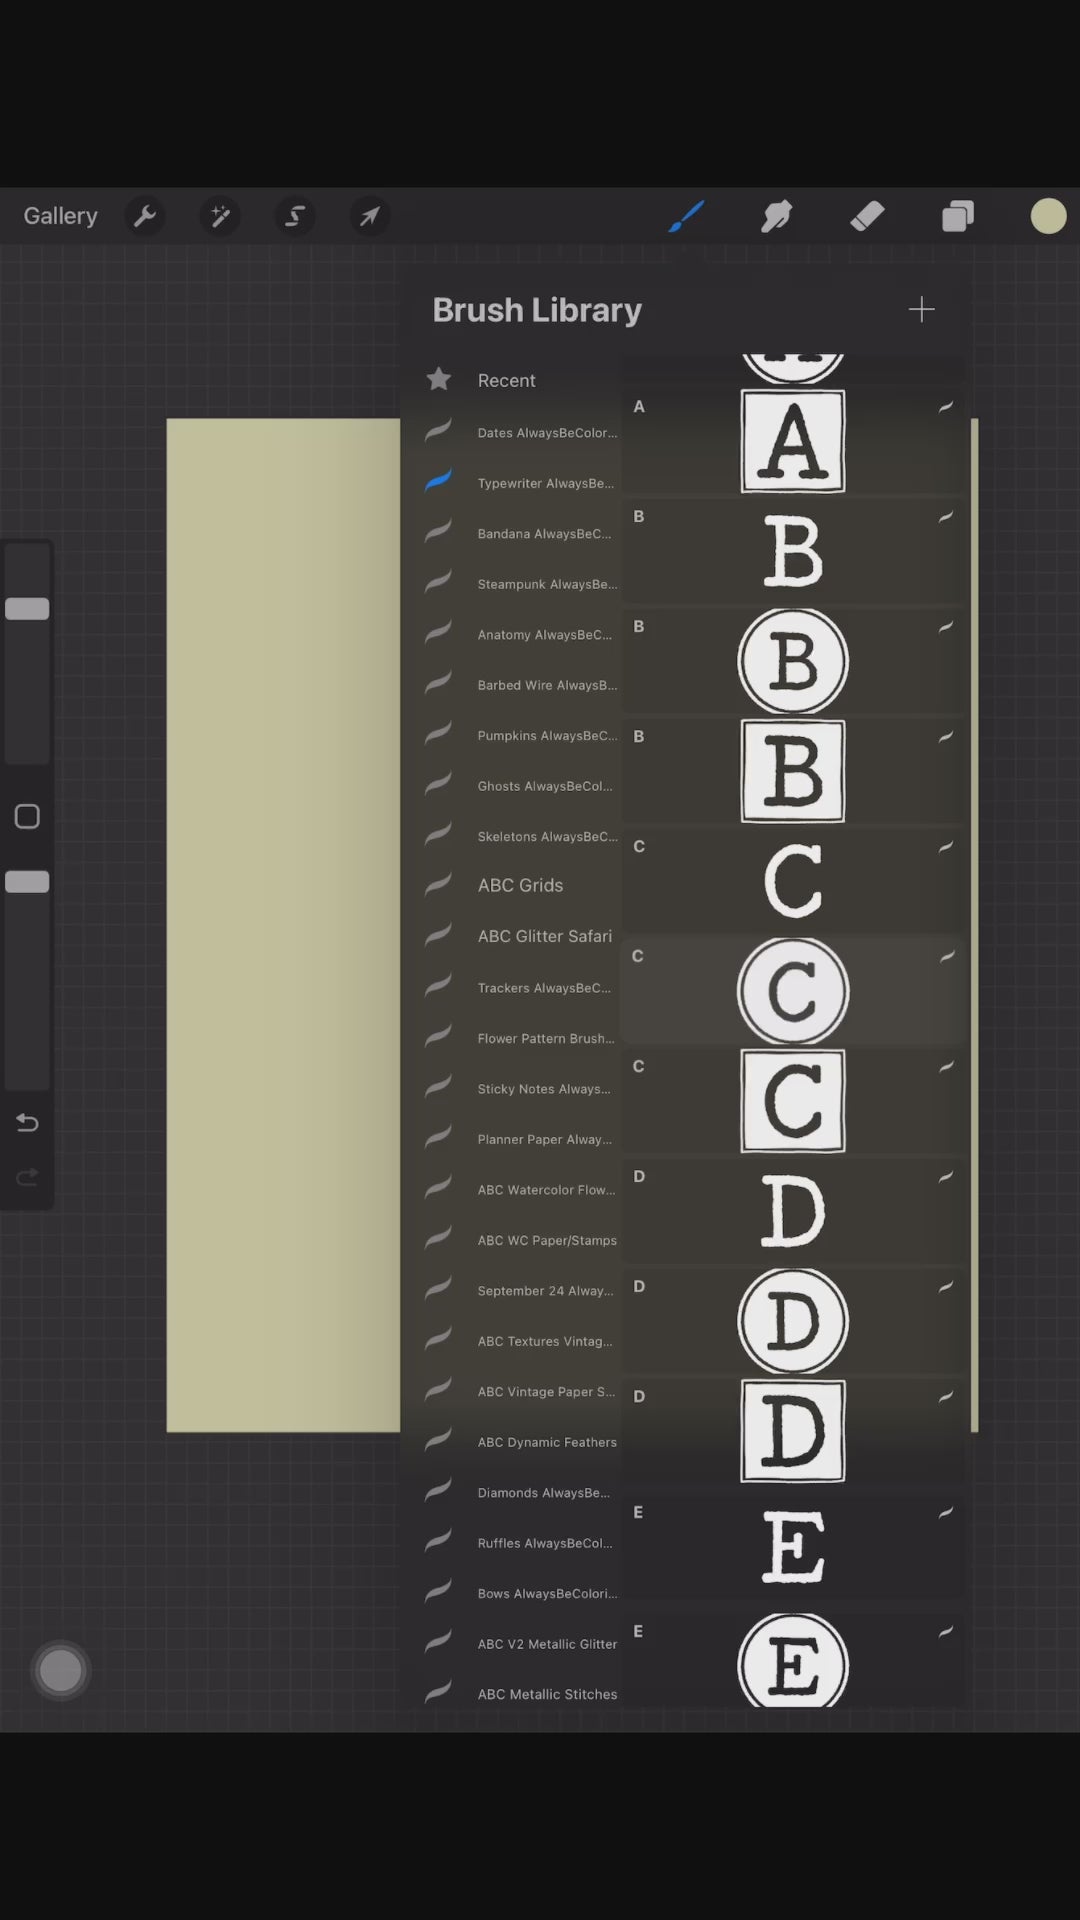This screenshot has width=1080, height=1920.
Task: Open the Adjustments magic wand menu
Action: point(220,216)
